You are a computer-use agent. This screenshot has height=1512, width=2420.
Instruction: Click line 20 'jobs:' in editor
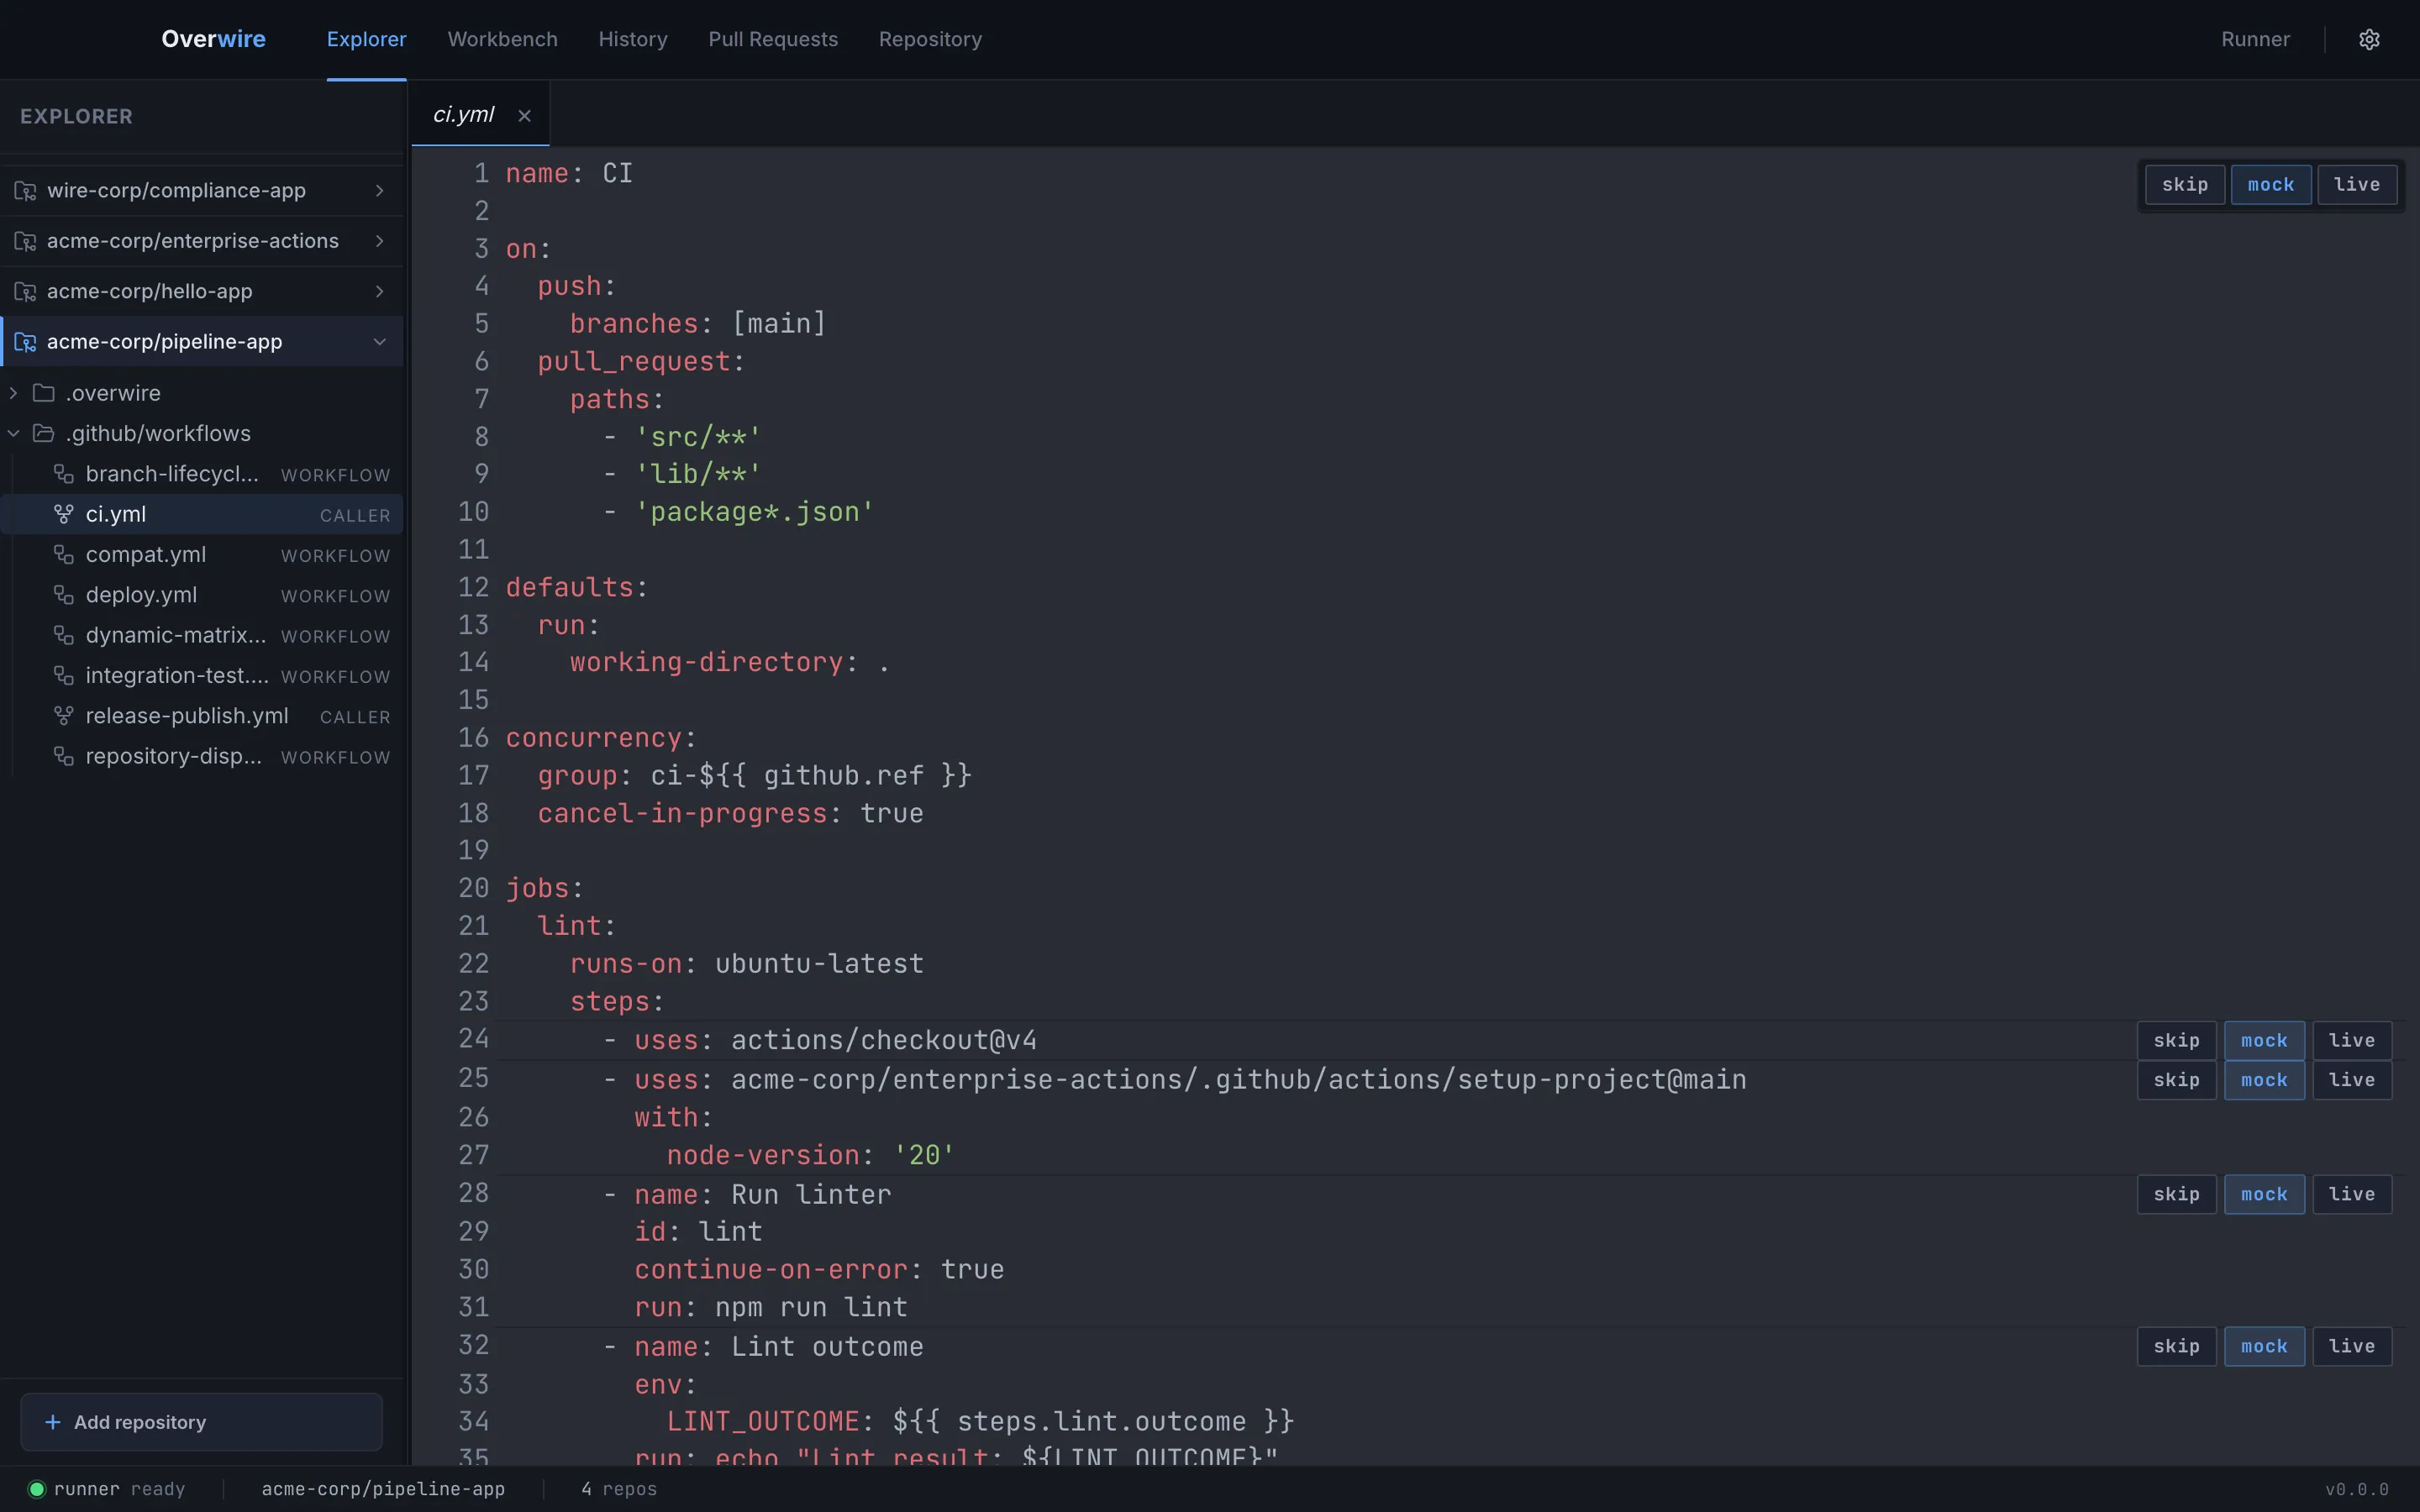[544, 888]
